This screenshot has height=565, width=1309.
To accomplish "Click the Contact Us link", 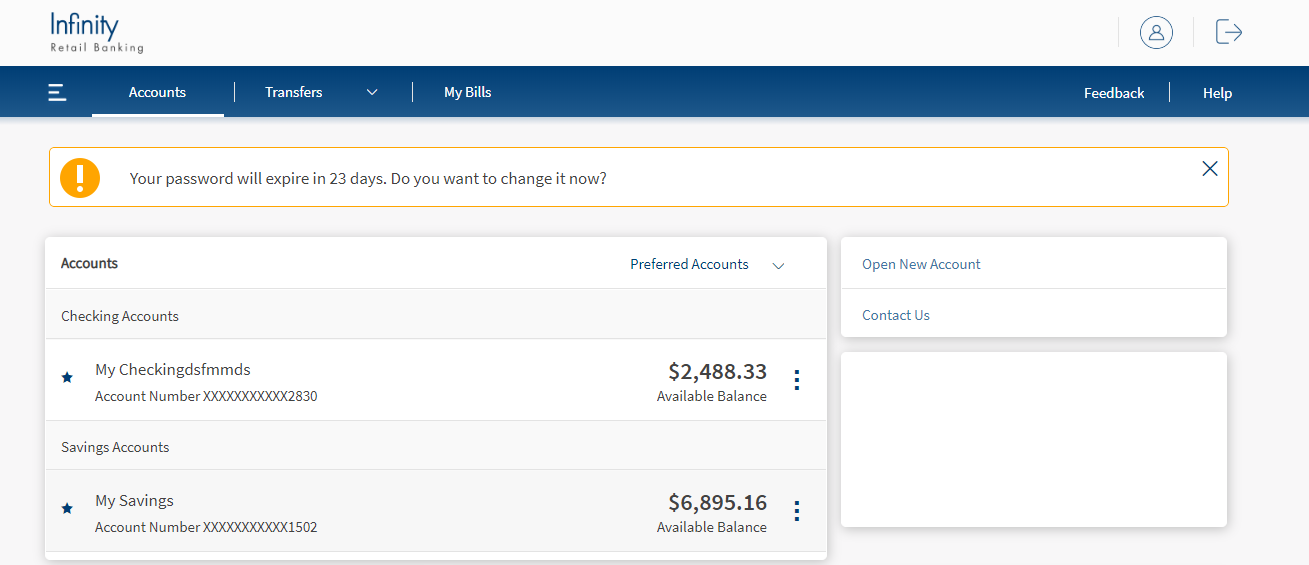I will (x=895, y=315).
